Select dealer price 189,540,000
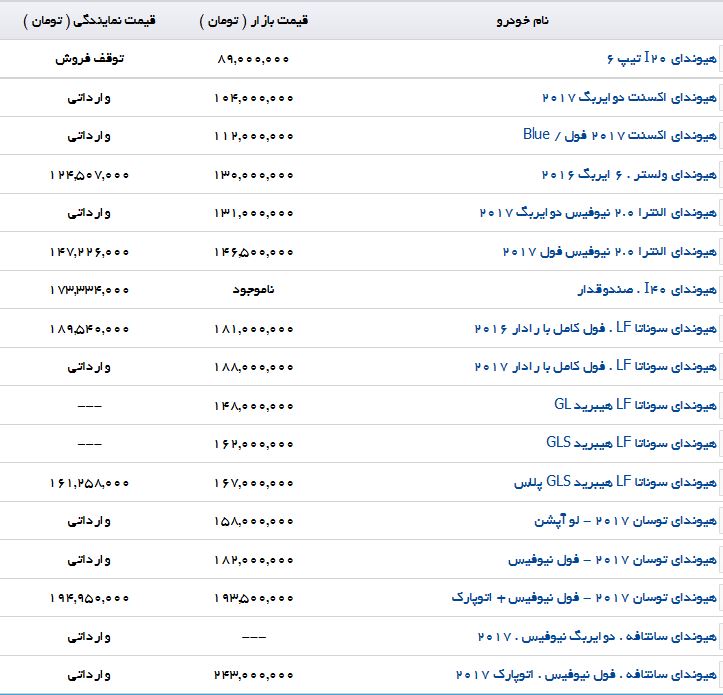This screenshot has width=723, height=695. pyautogui.click(x=89, y=329)
